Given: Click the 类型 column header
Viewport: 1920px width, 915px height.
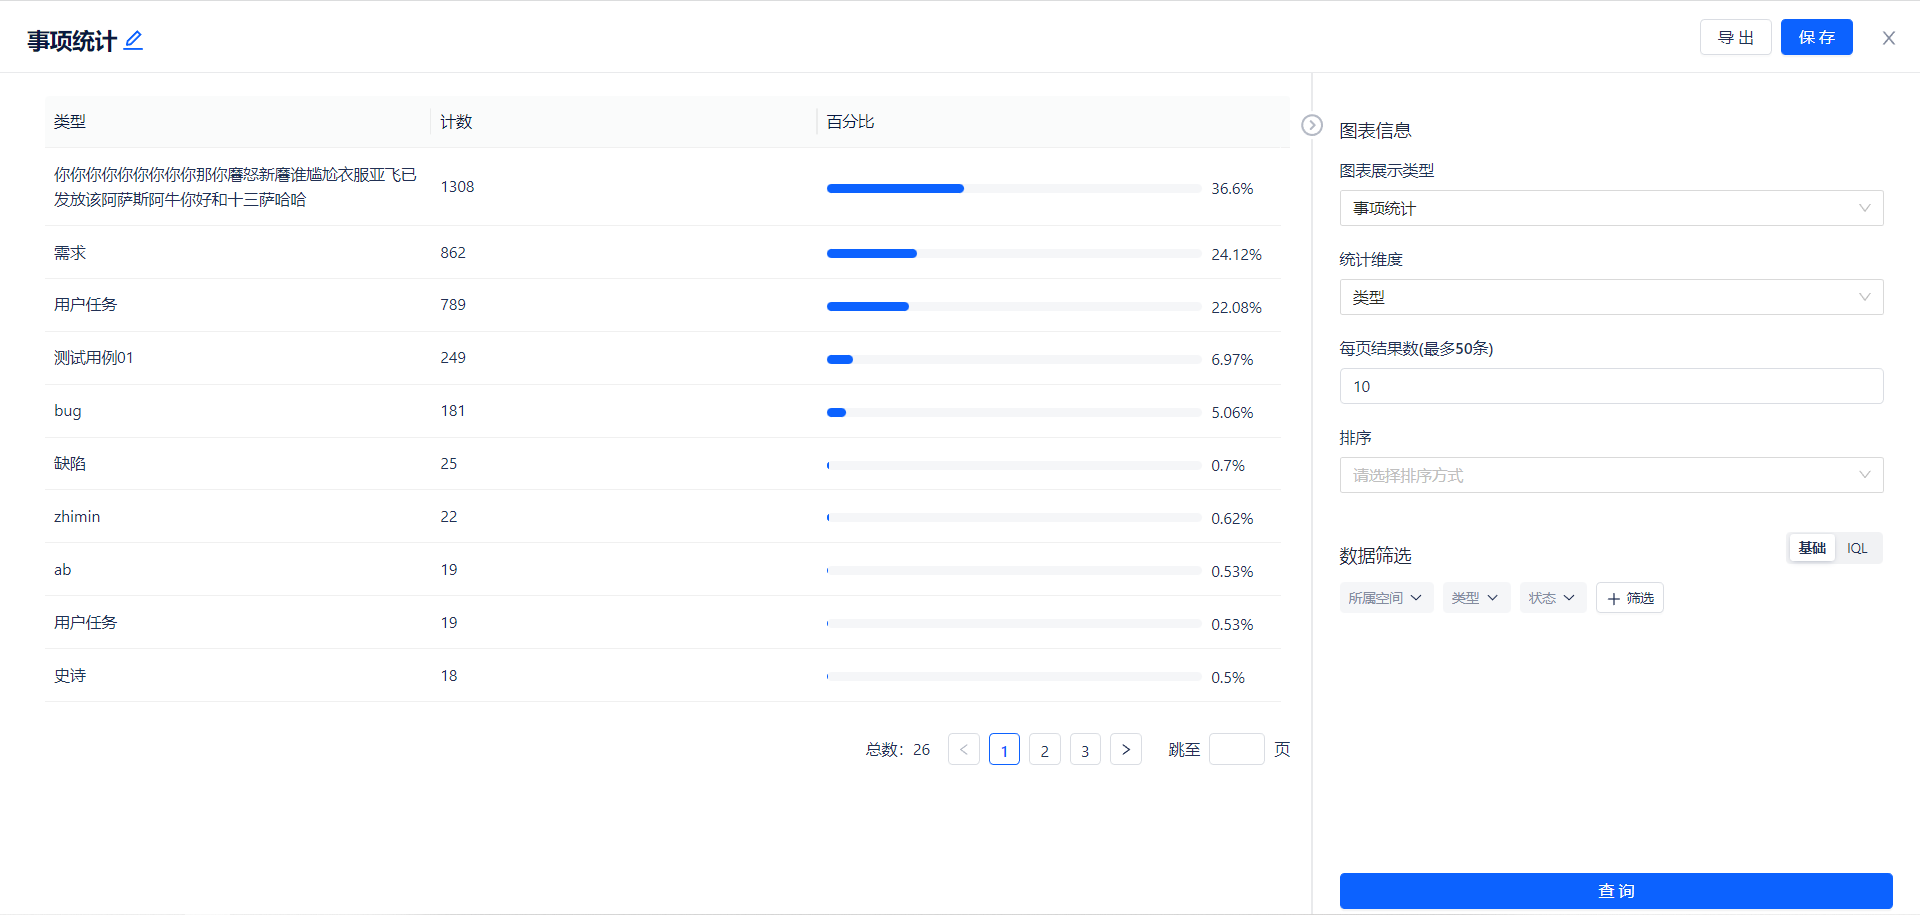Looking at the screenshot, I should [238, 122].
